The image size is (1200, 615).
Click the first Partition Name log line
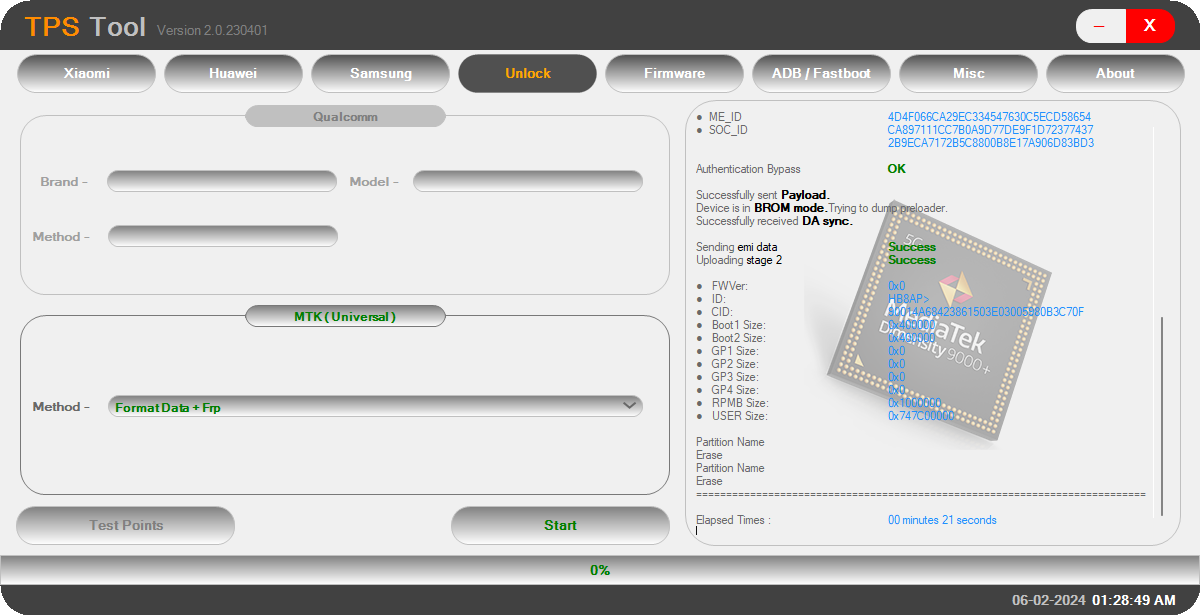(730, 442)
